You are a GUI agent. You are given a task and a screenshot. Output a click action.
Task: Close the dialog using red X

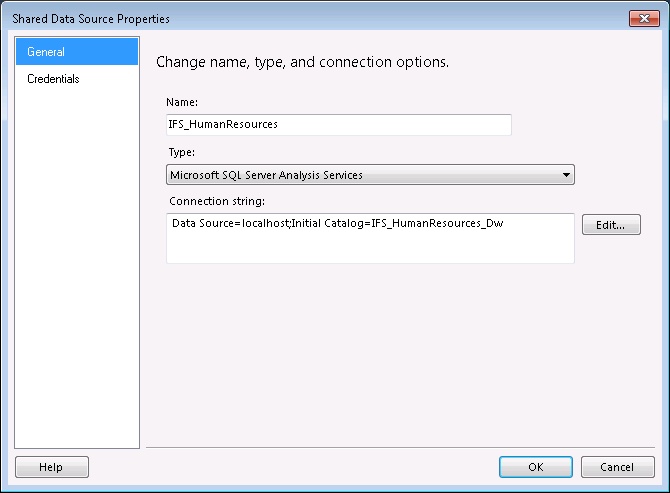644,18
